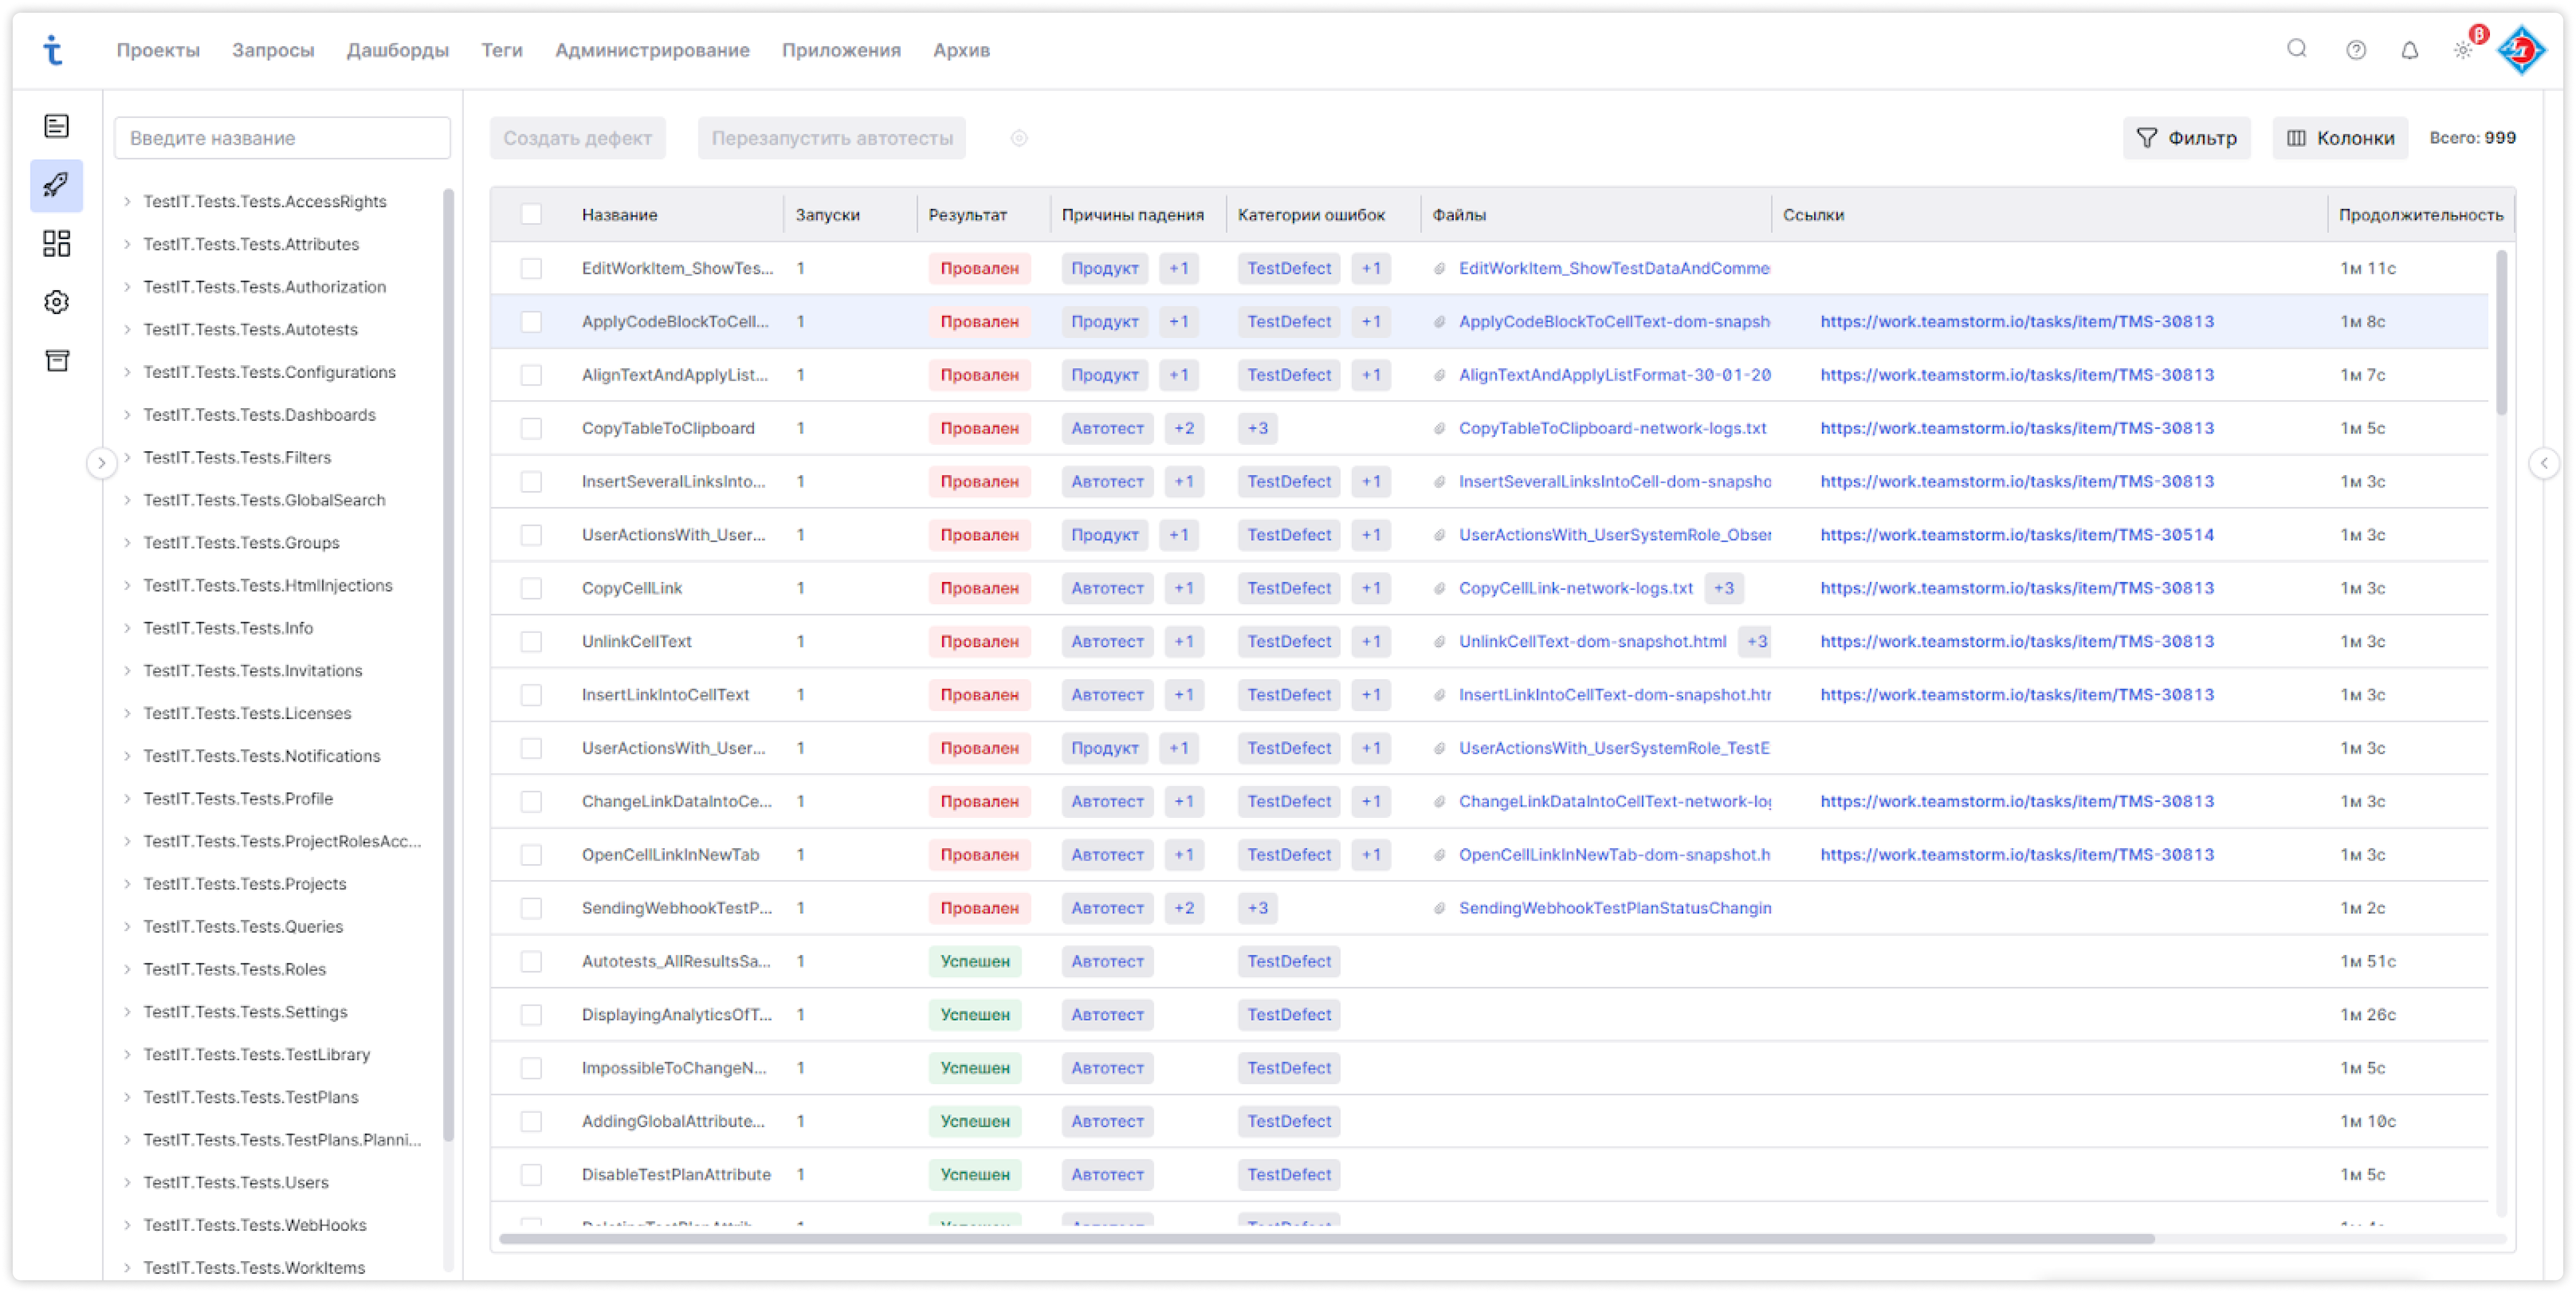Click paperclip icon in CopyTableToClipboard row
Screen dimensions: 2576x1293
pos(1439,429)
